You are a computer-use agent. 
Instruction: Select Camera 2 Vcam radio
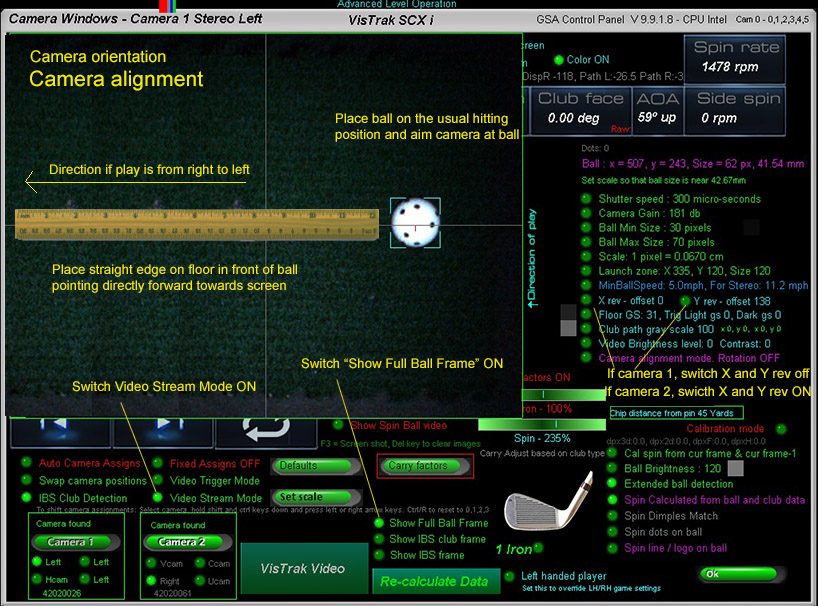click(x=151, y=563)
